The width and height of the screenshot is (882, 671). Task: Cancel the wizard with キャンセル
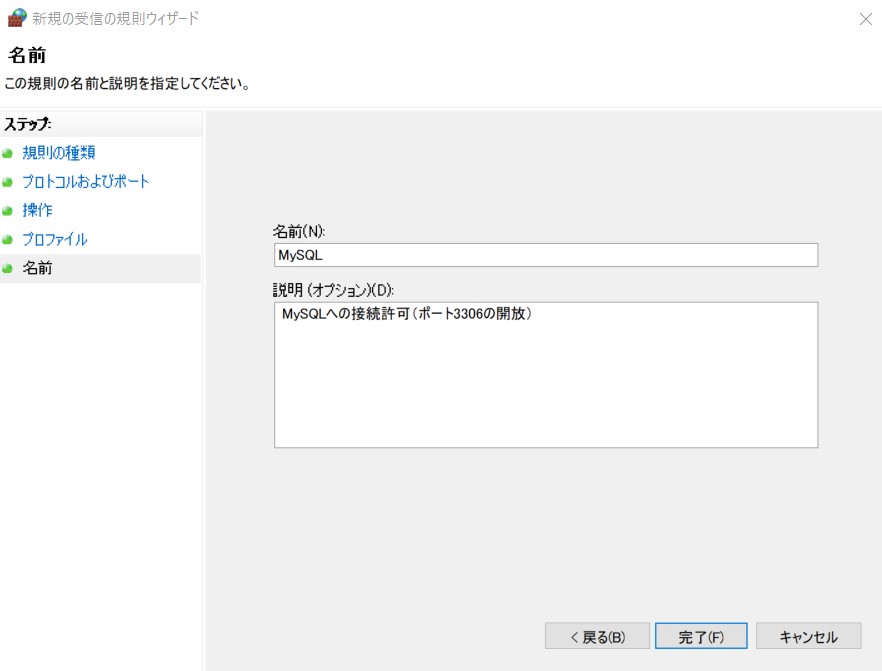(x=808, y=636)
